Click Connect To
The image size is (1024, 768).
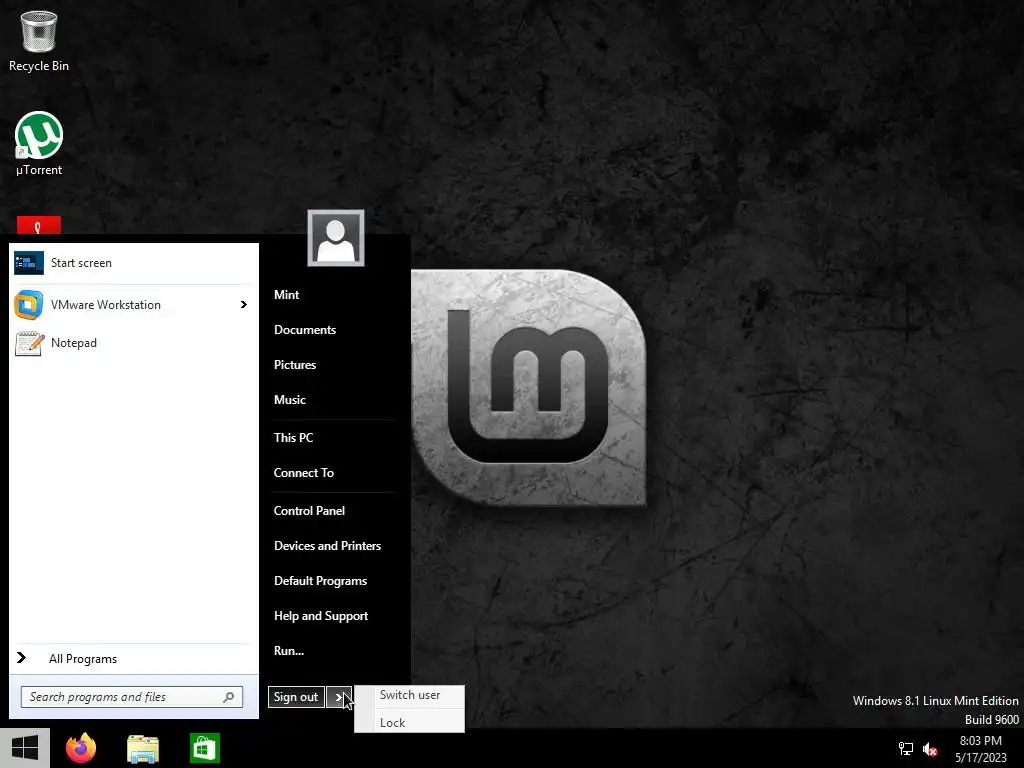pos(304,473)
